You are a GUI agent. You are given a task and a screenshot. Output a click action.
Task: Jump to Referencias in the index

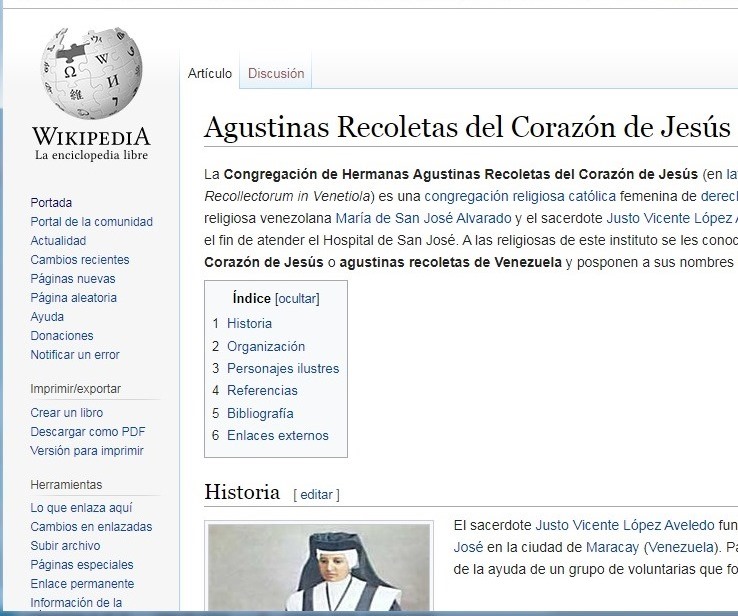pyautogui.click(x=262, y=390)
